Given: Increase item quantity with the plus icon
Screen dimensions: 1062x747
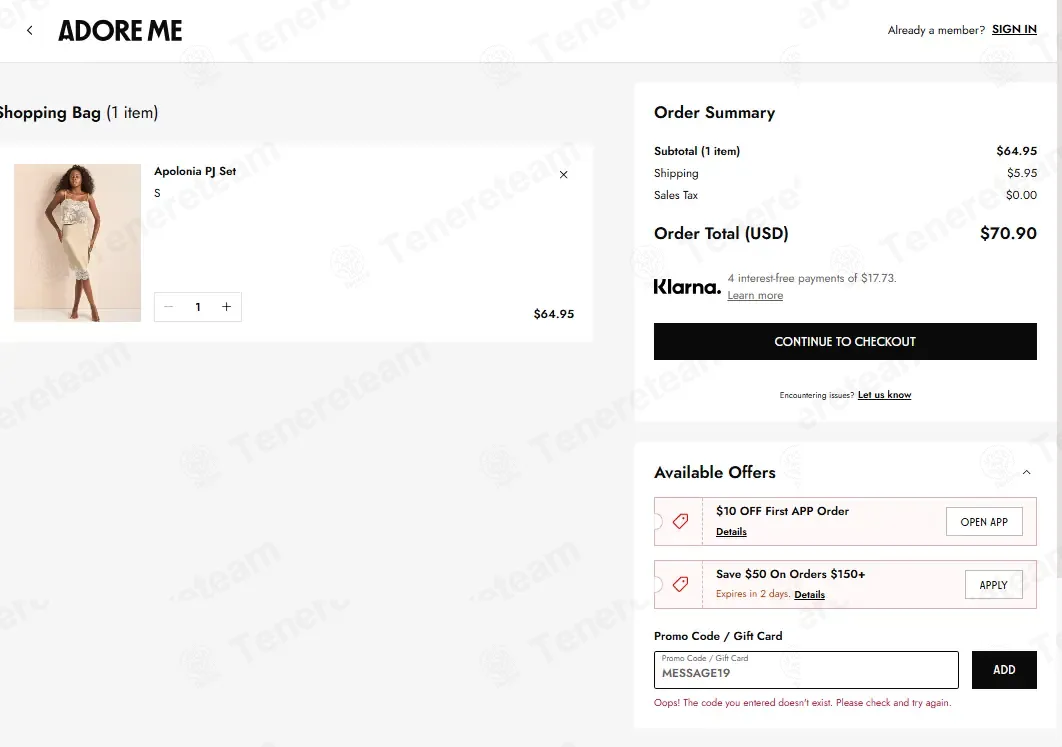Looking at the screenshot, I should point(226,307).
